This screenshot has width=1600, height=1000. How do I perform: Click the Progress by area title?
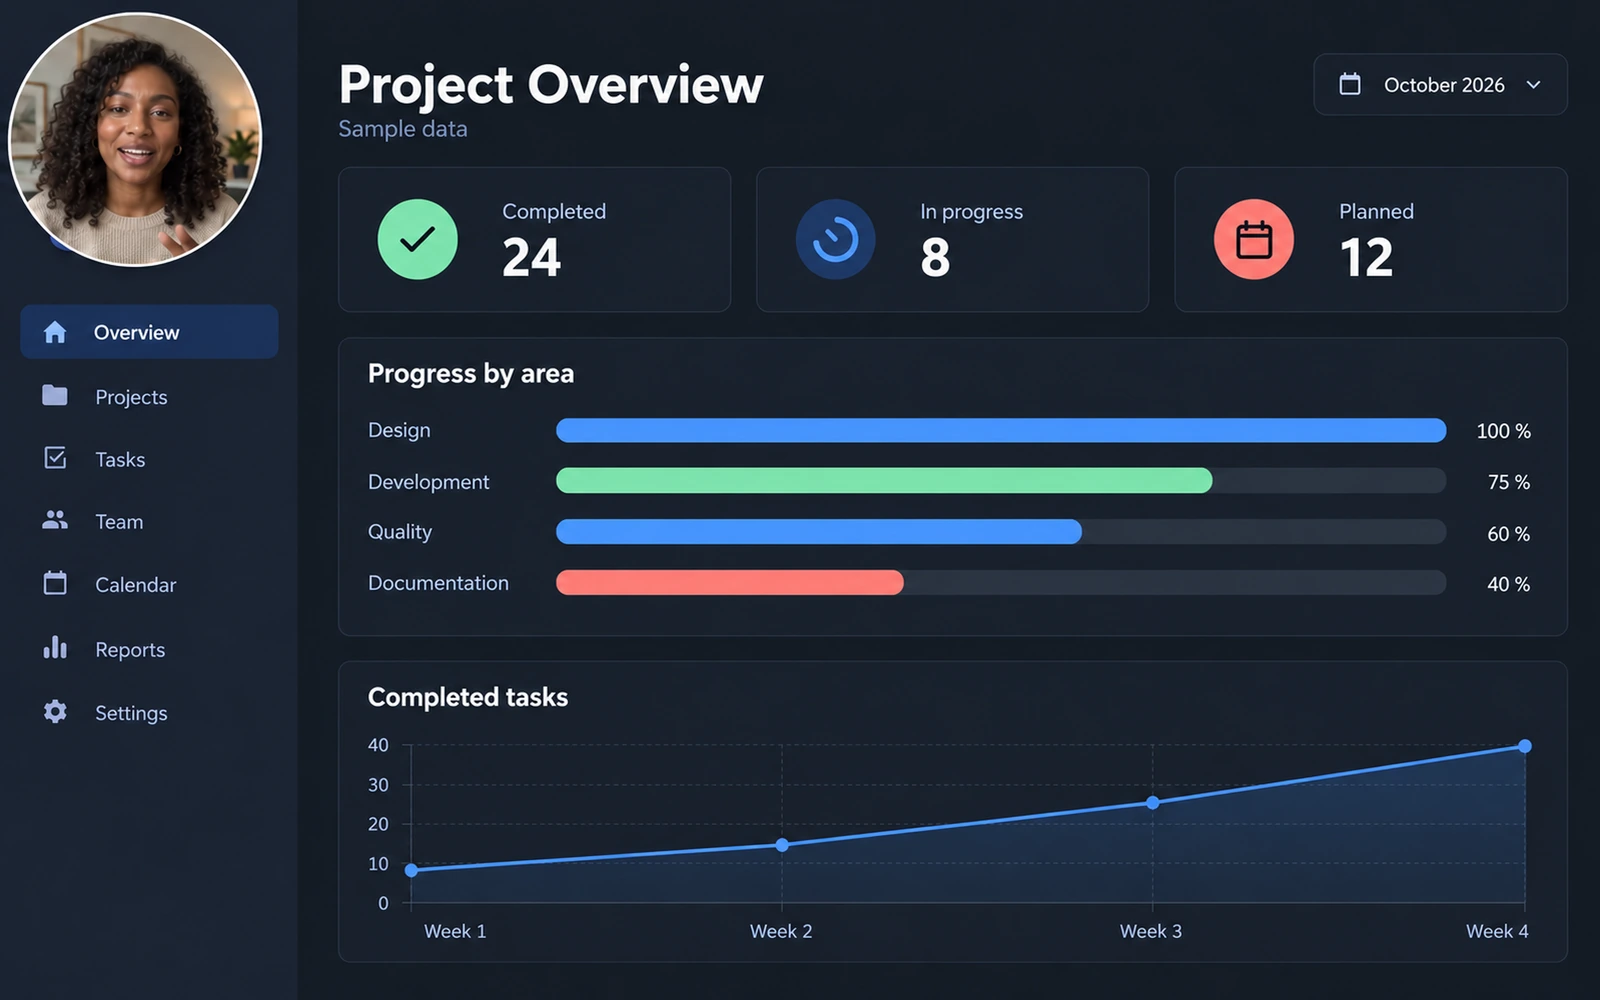tap(471, 374)
